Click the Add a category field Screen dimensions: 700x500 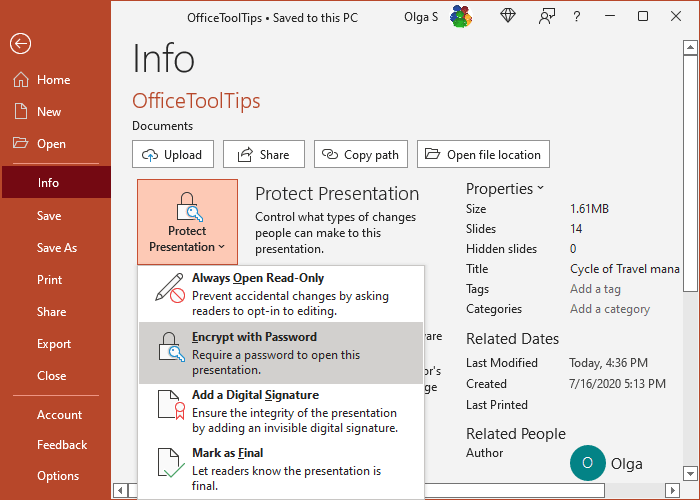609,309
